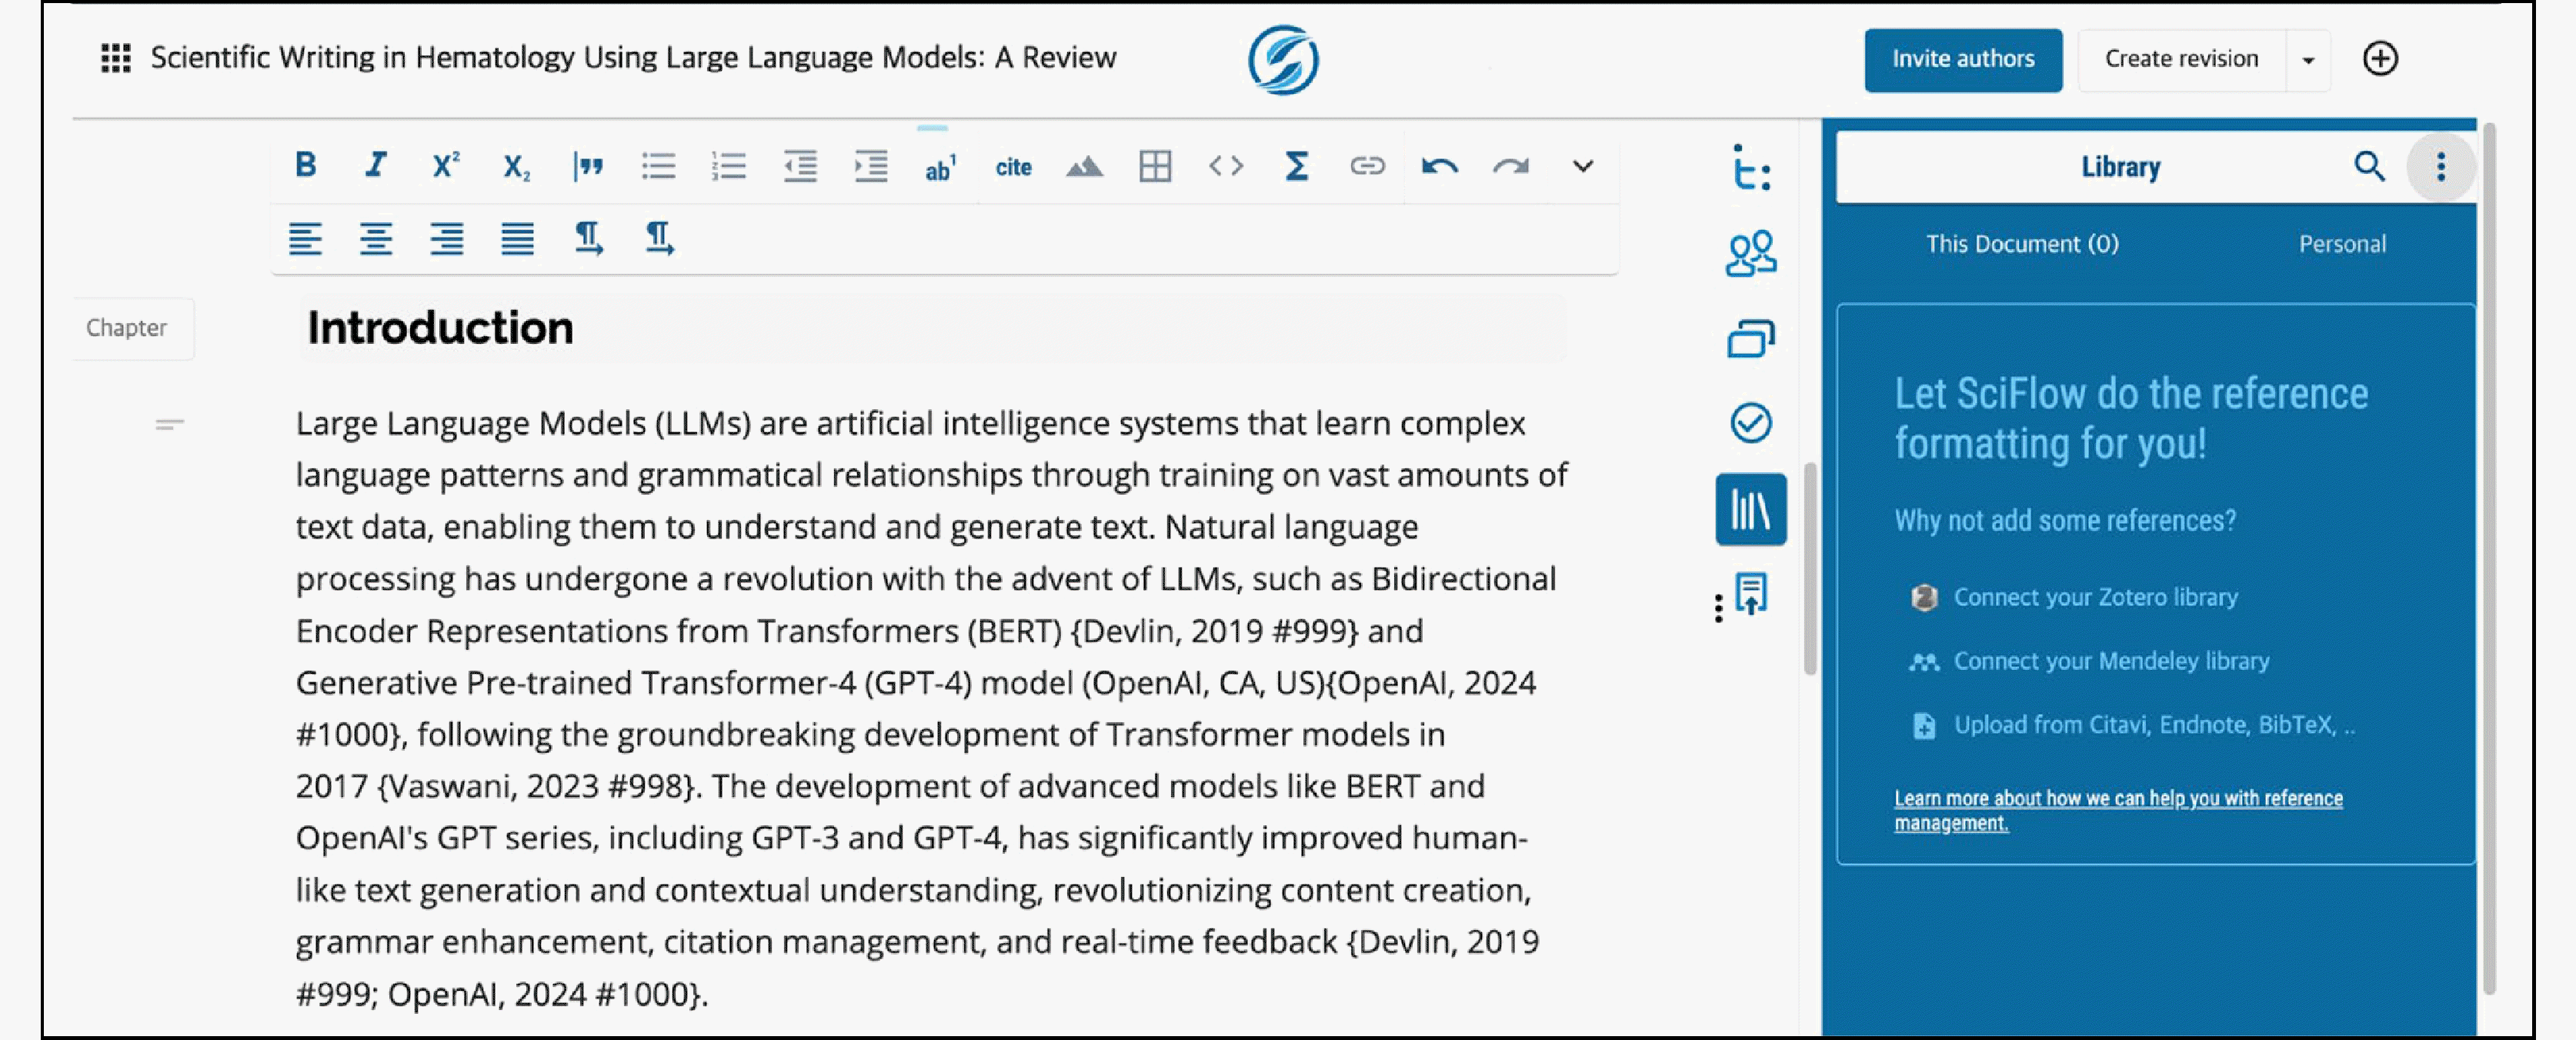Open the authors panel icon
2576x1040 pixels.
coord(1750,253)
